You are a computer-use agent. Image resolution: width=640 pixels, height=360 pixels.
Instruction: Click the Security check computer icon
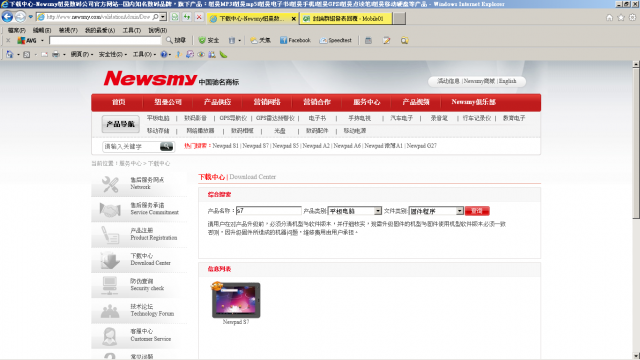click(110, 286)
